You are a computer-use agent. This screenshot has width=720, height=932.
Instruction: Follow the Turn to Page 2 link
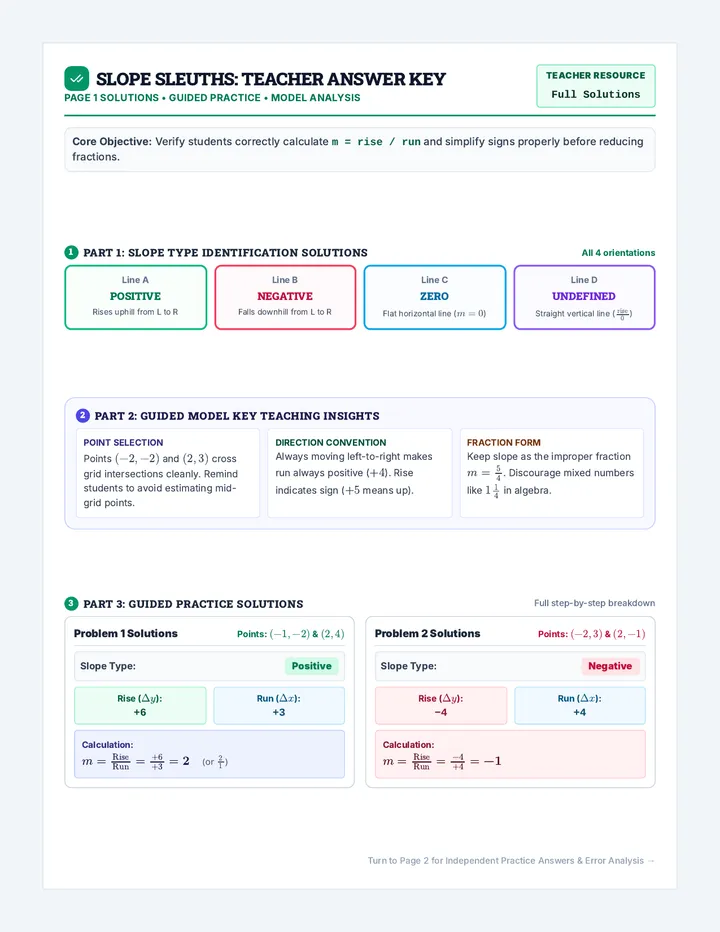(511, 861)
